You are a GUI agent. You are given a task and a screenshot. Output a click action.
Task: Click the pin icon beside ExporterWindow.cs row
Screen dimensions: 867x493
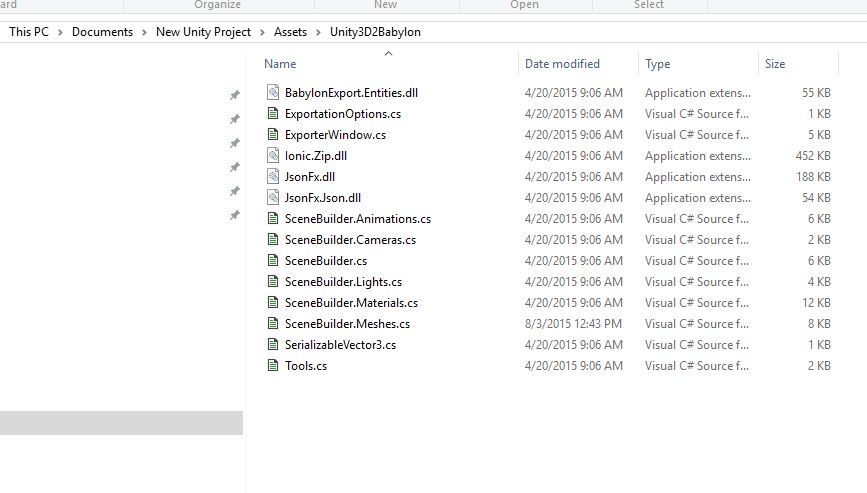[235, 143]
